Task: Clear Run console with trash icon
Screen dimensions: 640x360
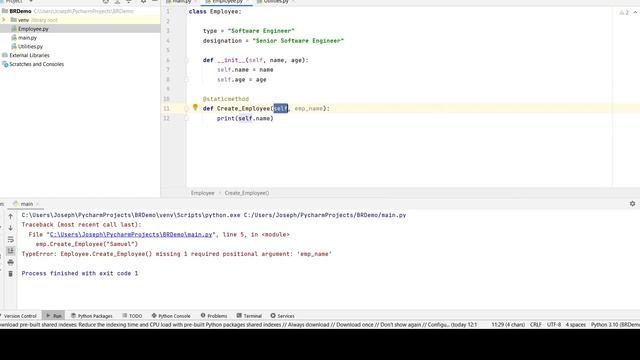Action: click(11, 273)
